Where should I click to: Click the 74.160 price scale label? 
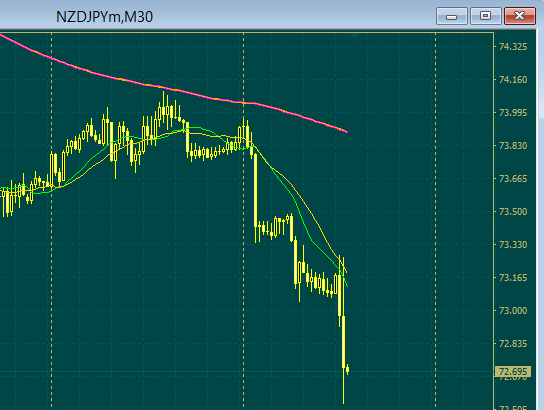point(513,80)
